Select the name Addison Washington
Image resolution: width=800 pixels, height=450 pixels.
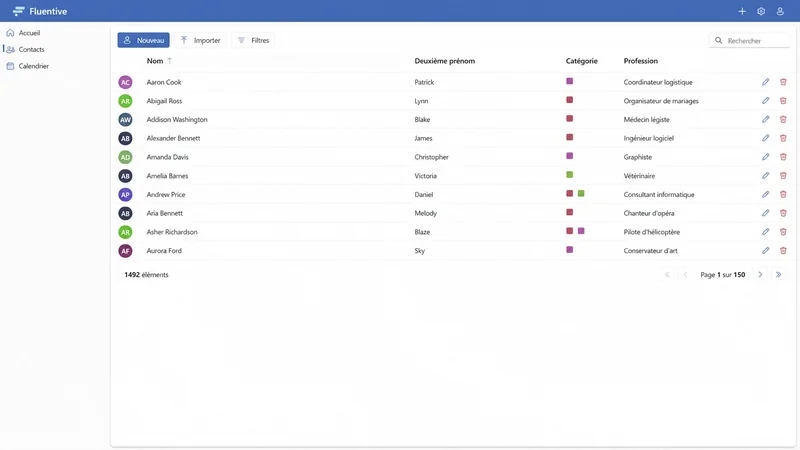[x=177, y=119]
